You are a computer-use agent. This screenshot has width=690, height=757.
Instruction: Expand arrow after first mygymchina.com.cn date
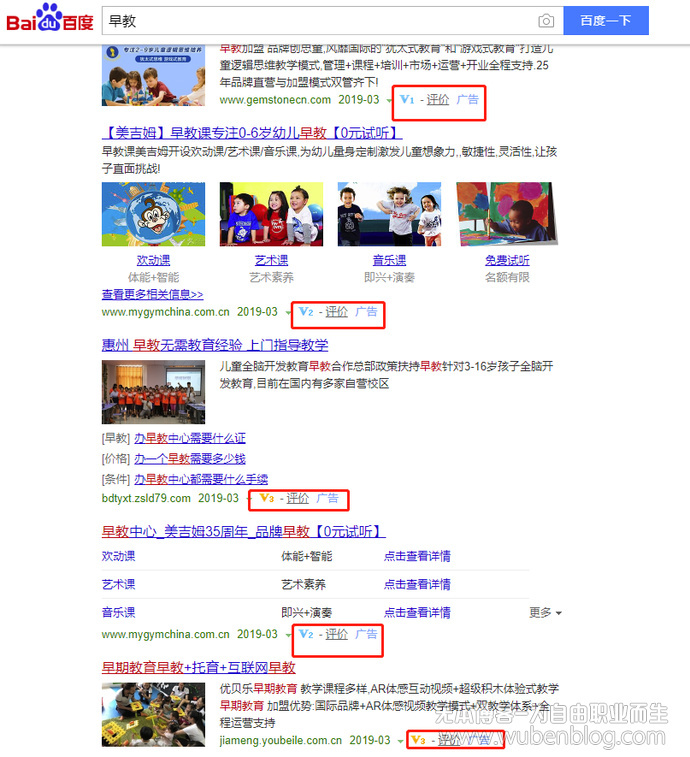coord(288,313)
